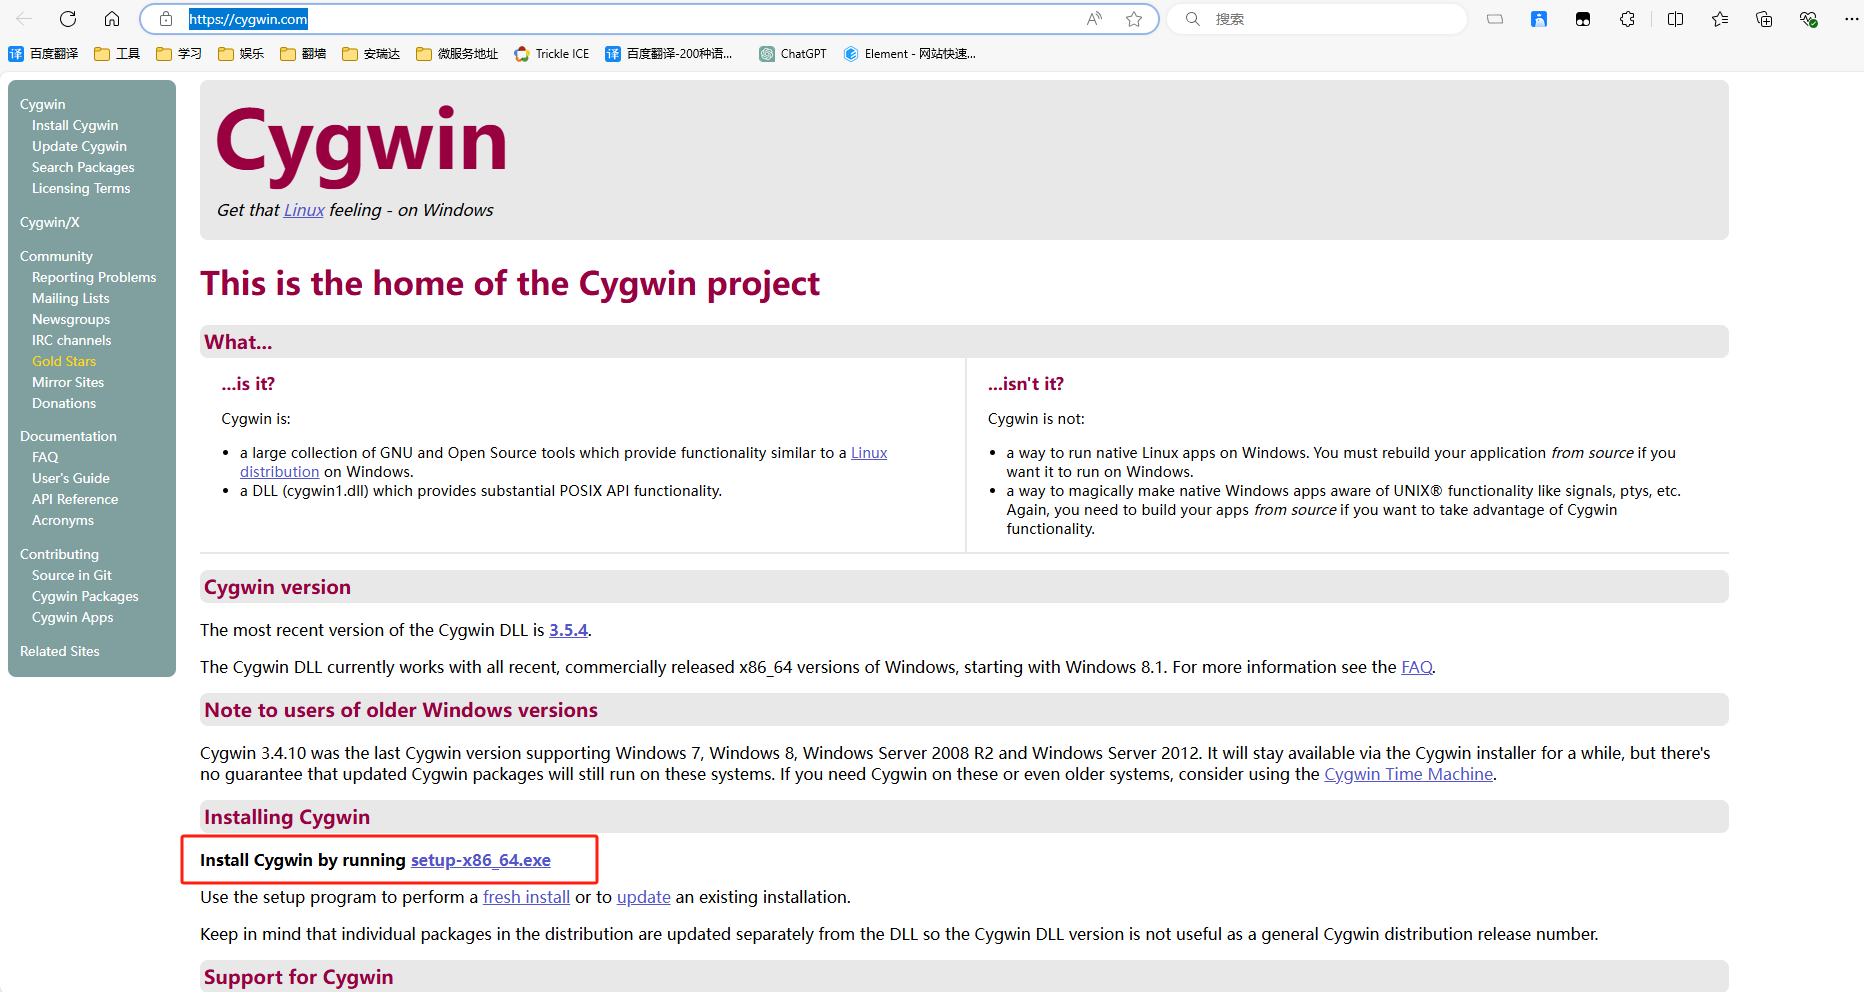1864x992 pixels.
Task: Reload the page with the refresh icon
Action: 68,19
